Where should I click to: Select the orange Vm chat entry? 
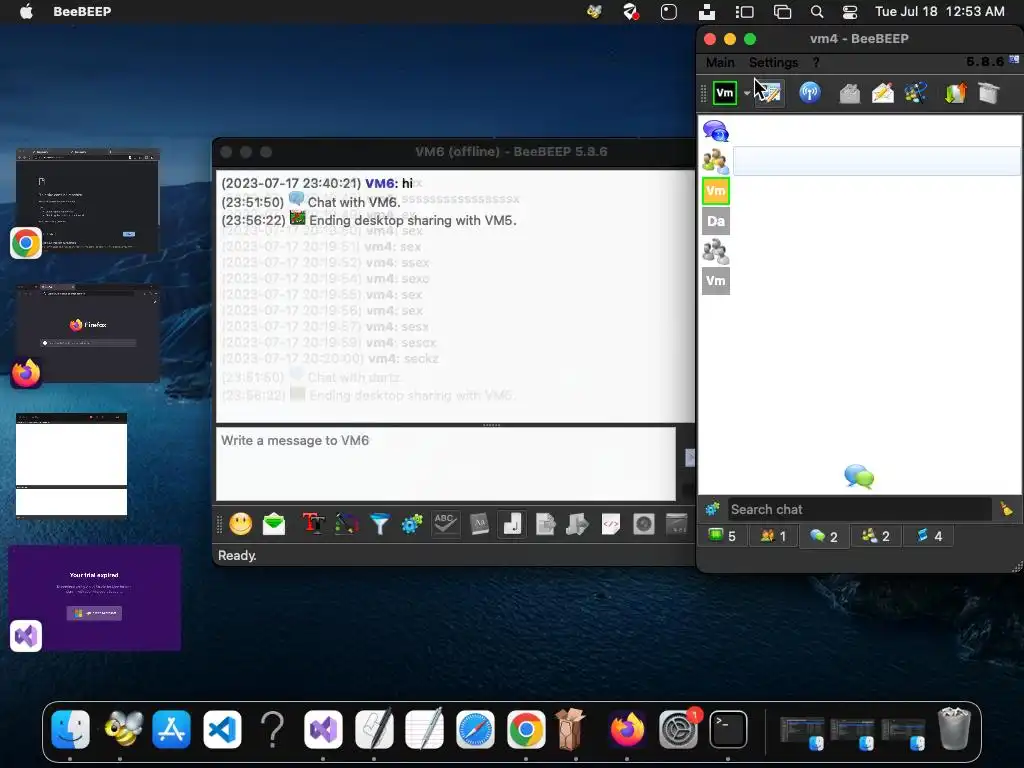(x=716, y=191)
